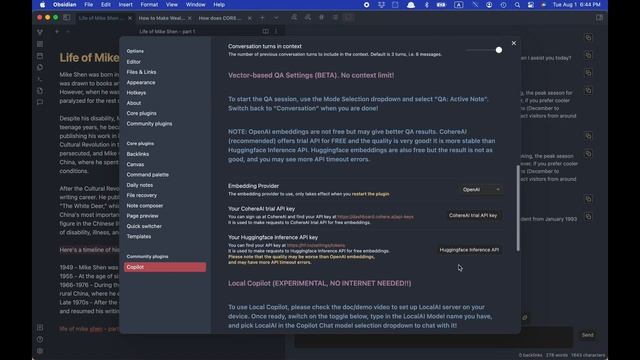Open Page preview plugin settings
The height and width of the screenshot is (360, 640).
pos(142,216)
